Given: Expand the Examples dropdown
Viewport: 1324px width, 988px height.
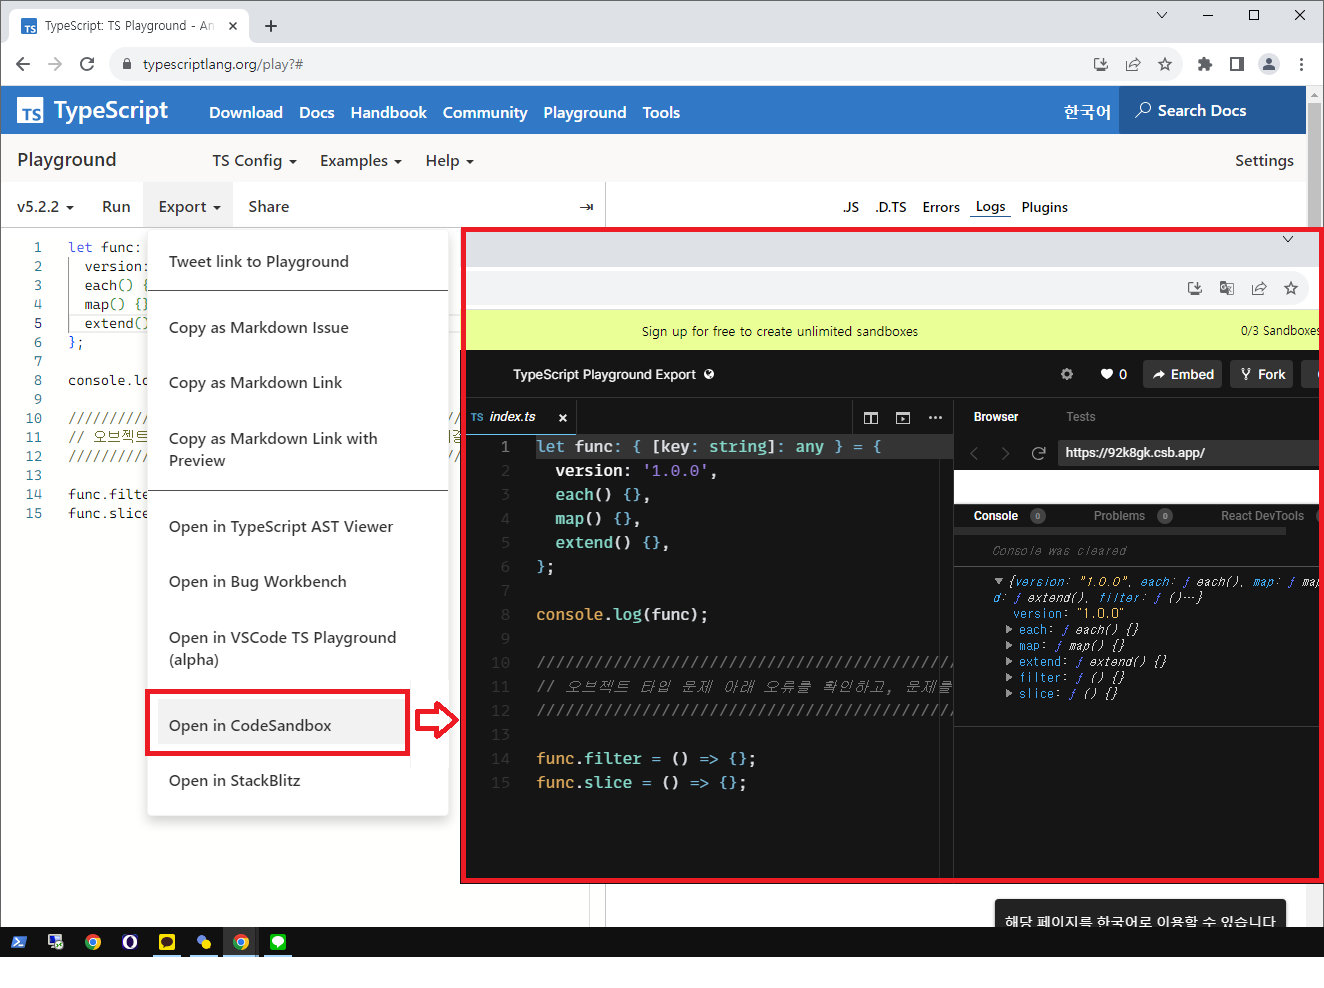Looking at the screenshot, I should tap(361, 161).
